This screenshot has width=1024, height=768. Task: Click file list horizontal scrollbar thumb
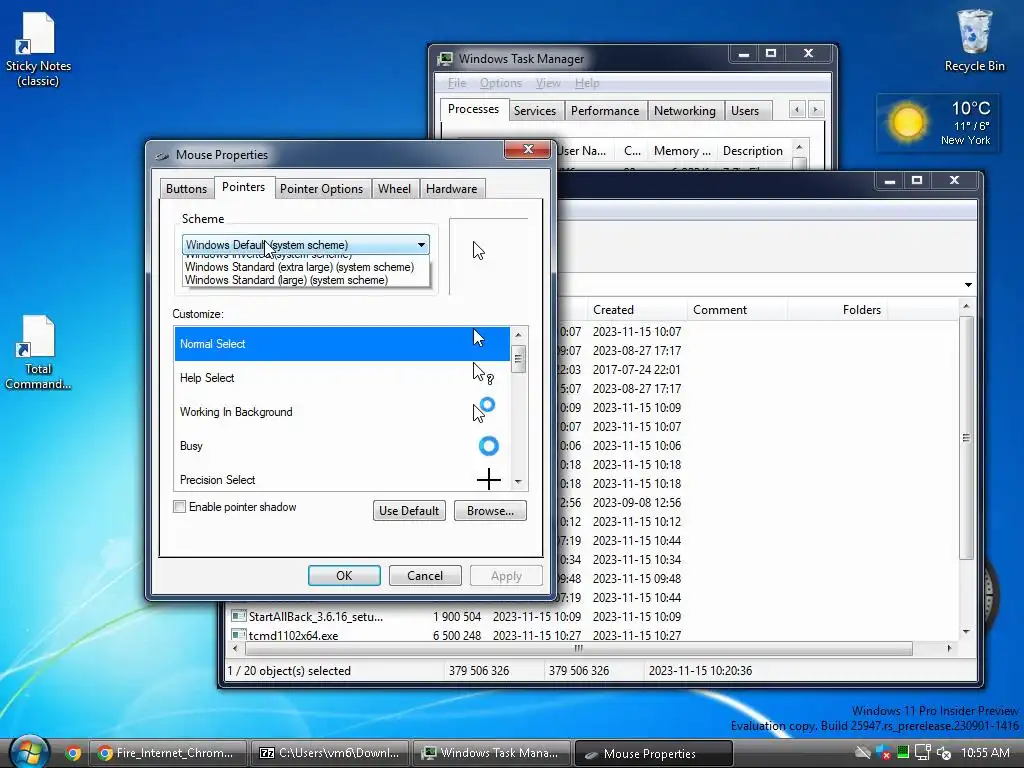coord(579,648)
